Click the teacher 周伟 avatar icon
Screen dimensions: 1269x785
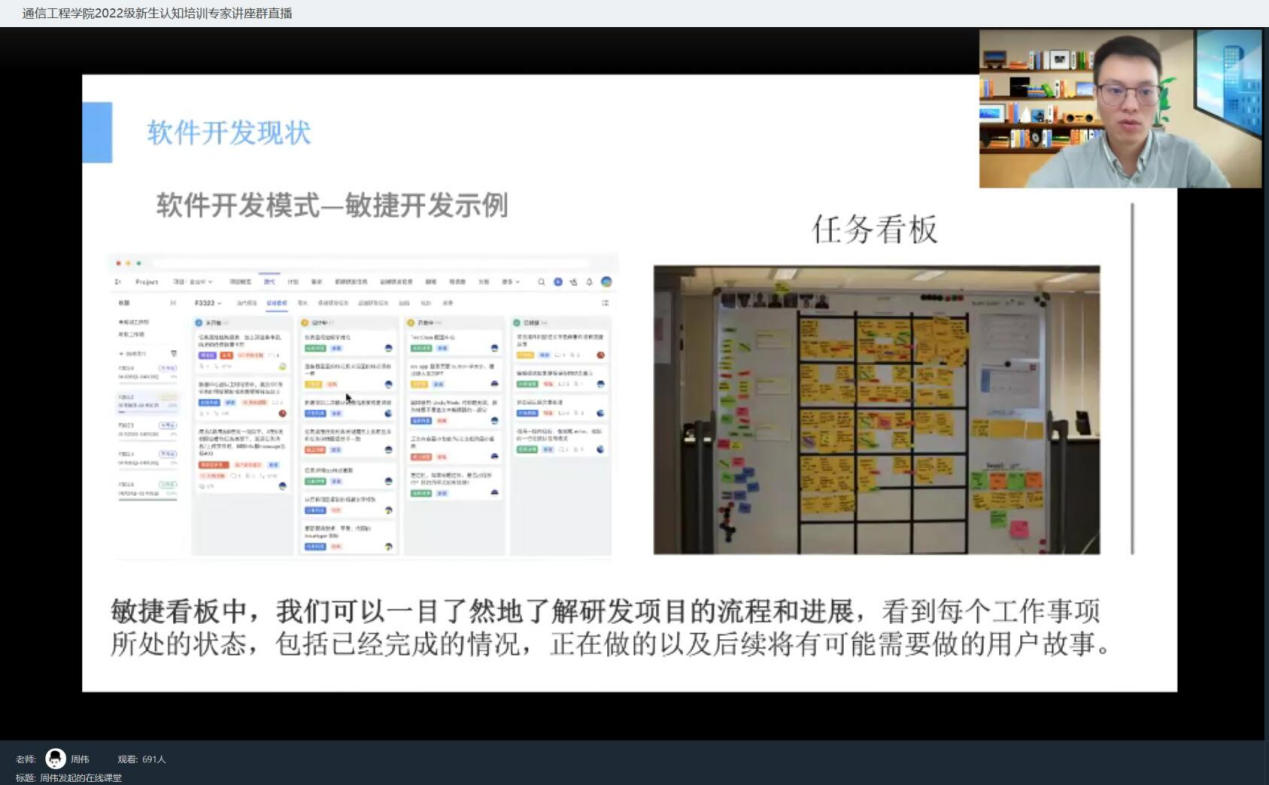[x=56, y=759]
